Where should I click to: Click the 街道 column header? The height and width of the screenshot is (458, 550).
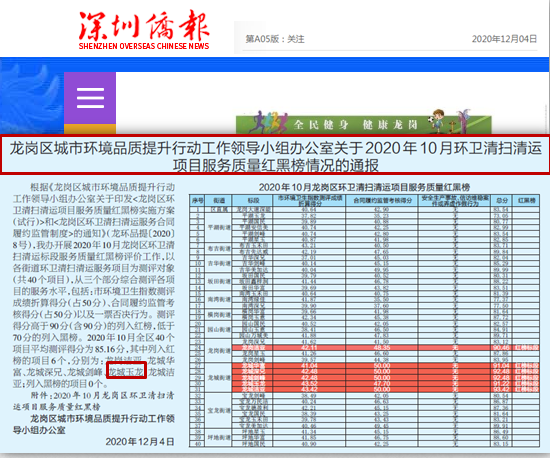pos(219,200)
